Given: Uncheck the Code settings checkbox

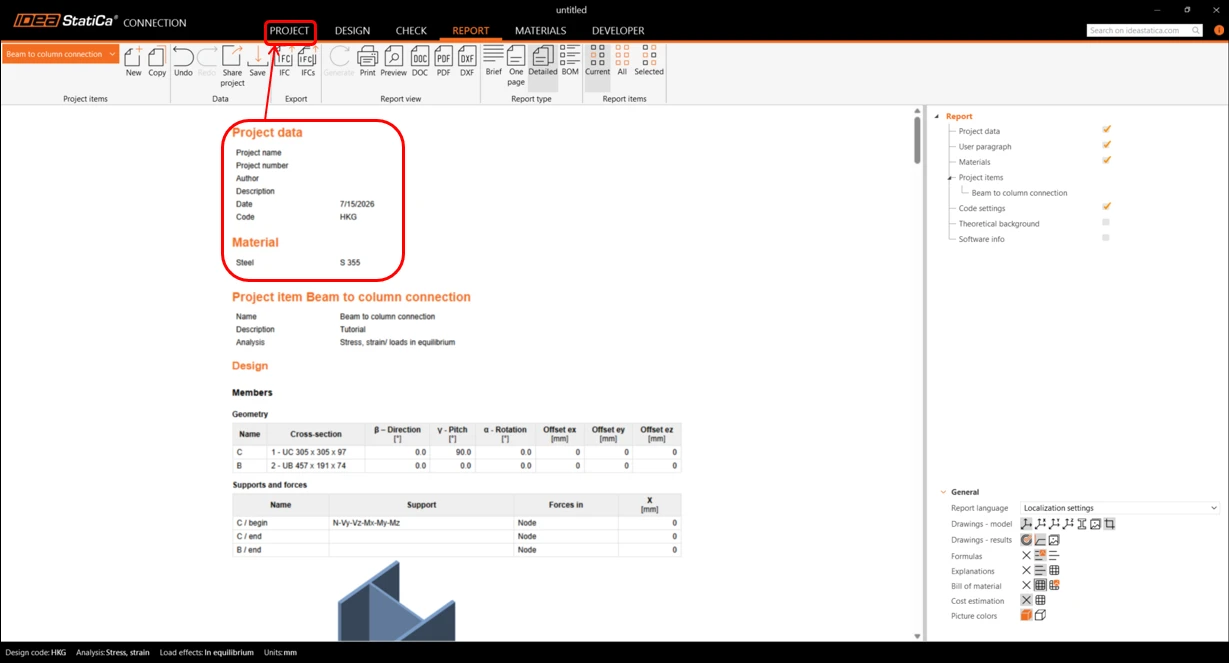Looking at the screenshot, I should coord(1106,207).
